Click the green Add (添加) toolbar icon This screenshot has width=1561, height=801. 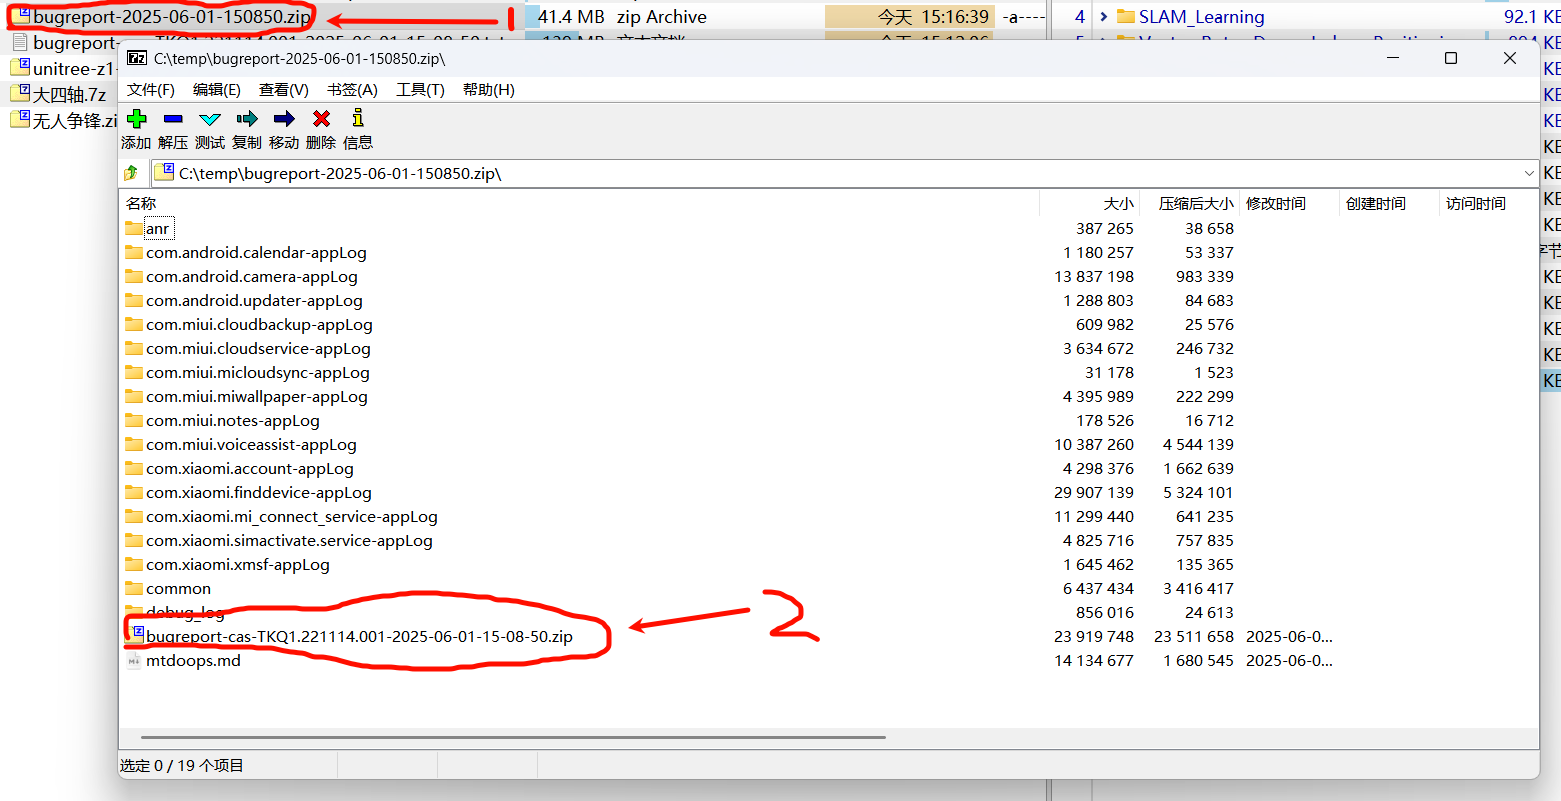coord(137,119)
